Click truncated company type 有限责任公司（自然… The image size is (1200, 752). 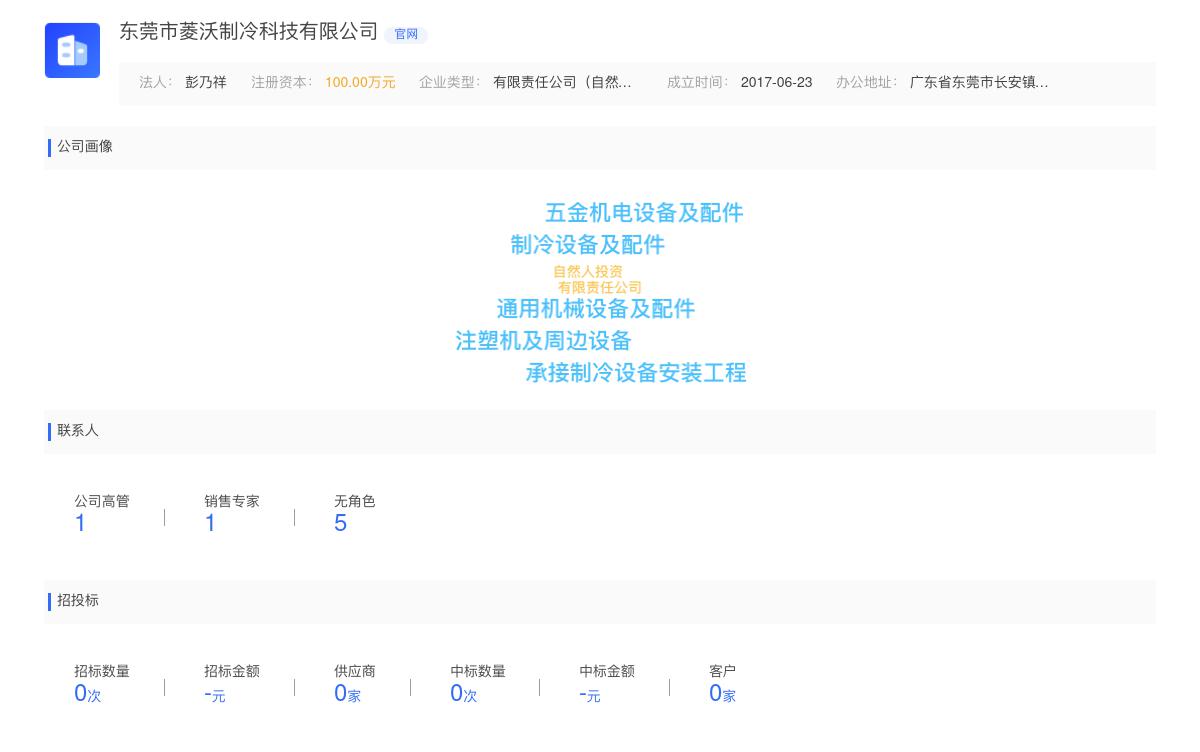point(562,83)
